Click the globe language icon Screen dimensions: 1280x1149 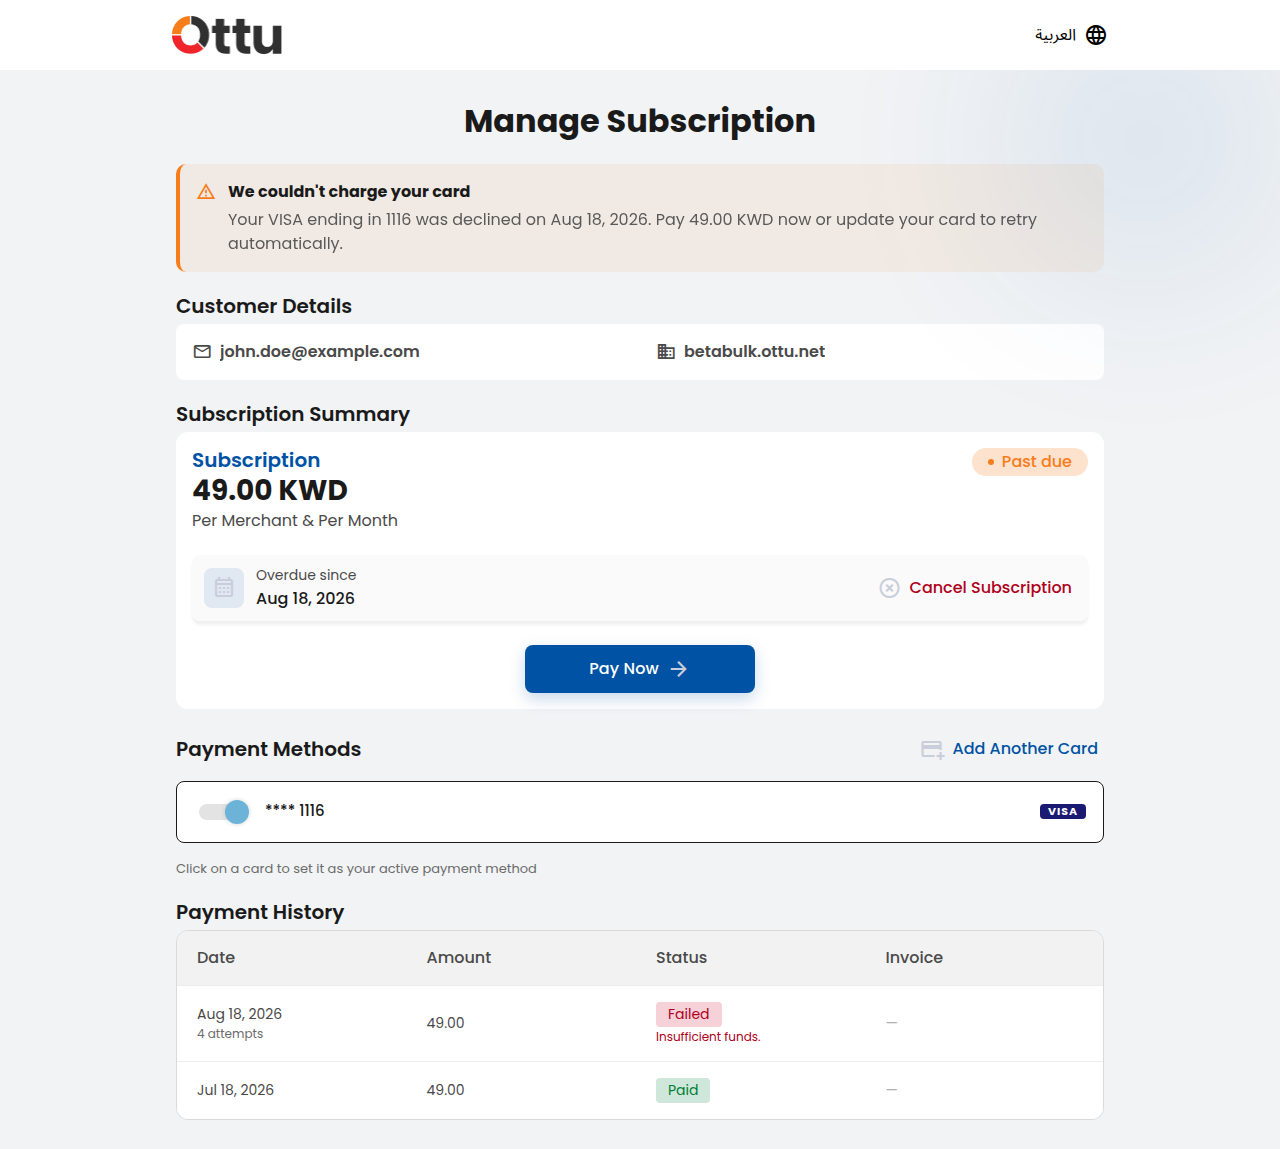click(1096, 35)
